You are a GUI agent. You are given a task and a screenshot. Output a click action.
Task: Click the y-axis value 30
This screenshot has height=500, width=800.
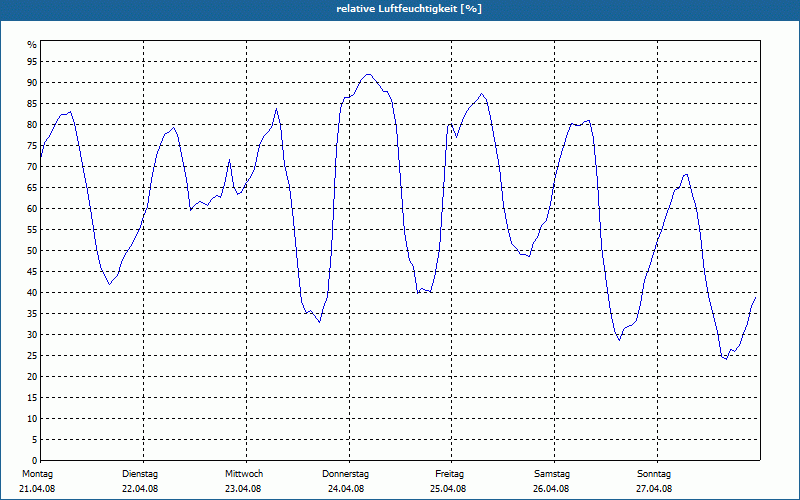click(32, 335)
